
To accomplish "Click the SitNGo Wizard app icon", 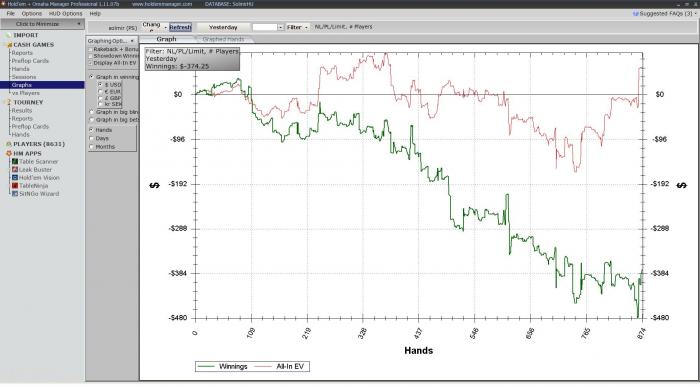I will pyautogui.click(x=15, y=194).
